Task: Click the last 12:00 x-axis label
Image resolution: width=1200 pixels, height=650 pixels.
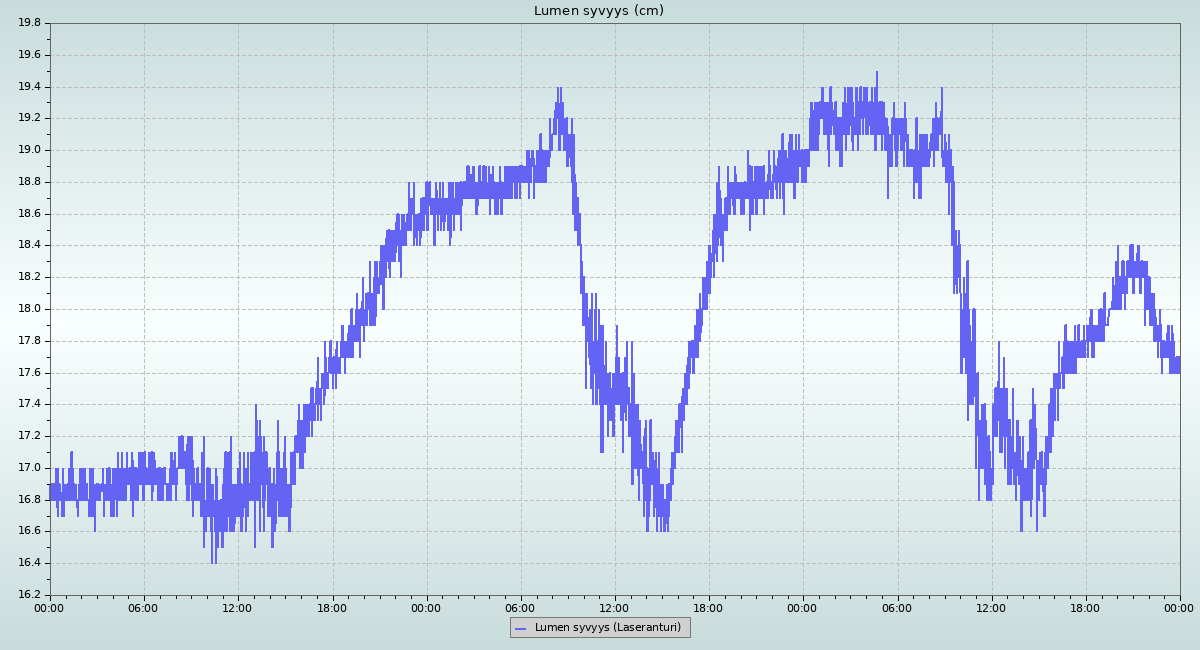Action: coord(991,608)
